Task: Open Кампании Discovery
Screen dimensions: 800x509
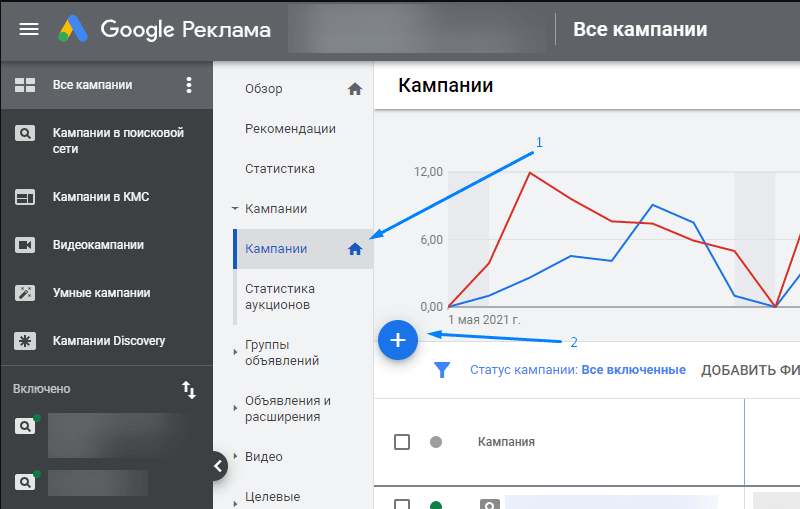Action: pos(109,341)
